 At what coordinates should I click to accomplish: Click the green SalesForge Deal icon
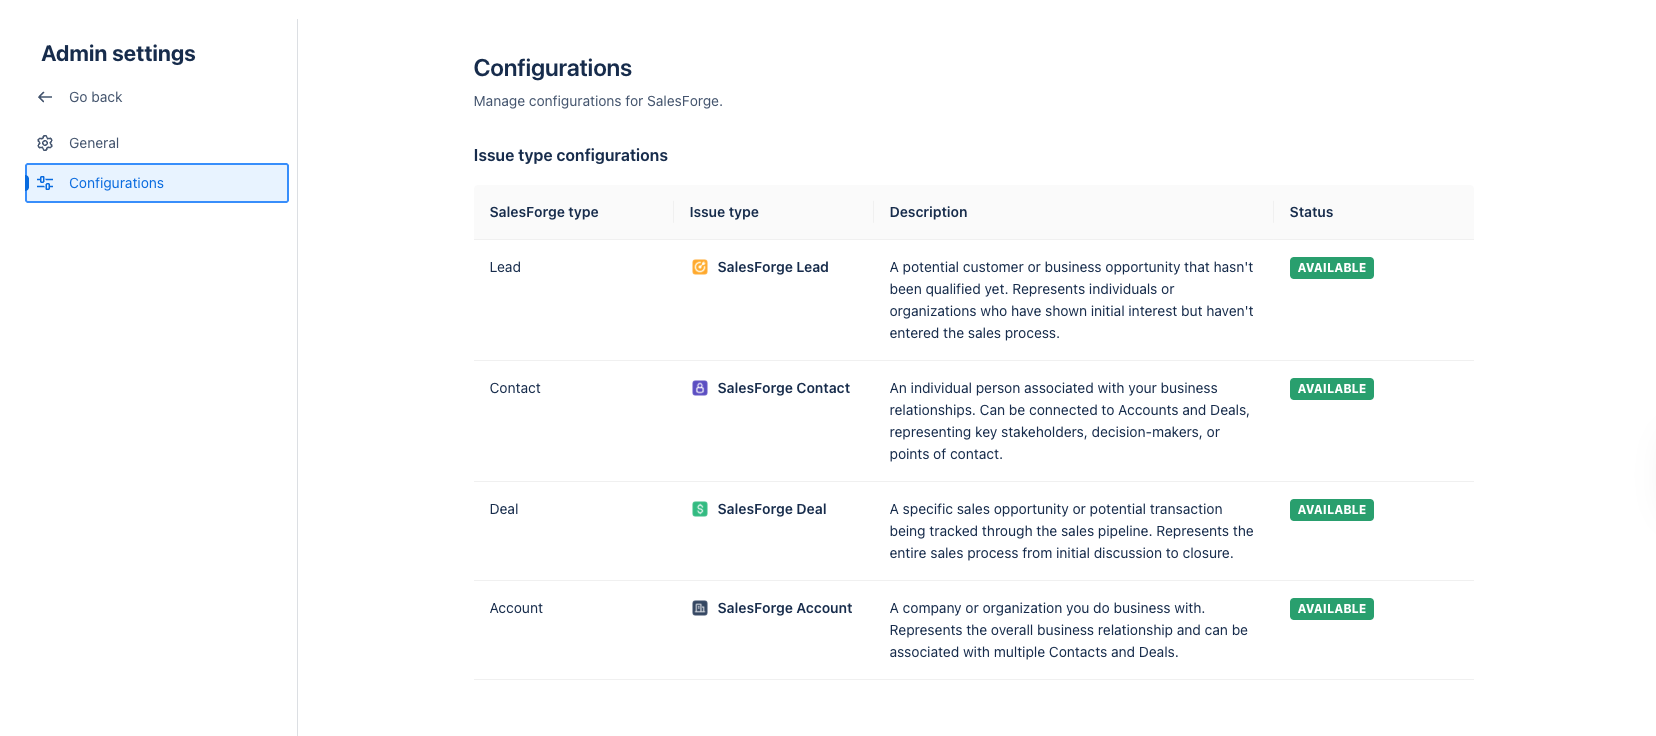(700, 509)
